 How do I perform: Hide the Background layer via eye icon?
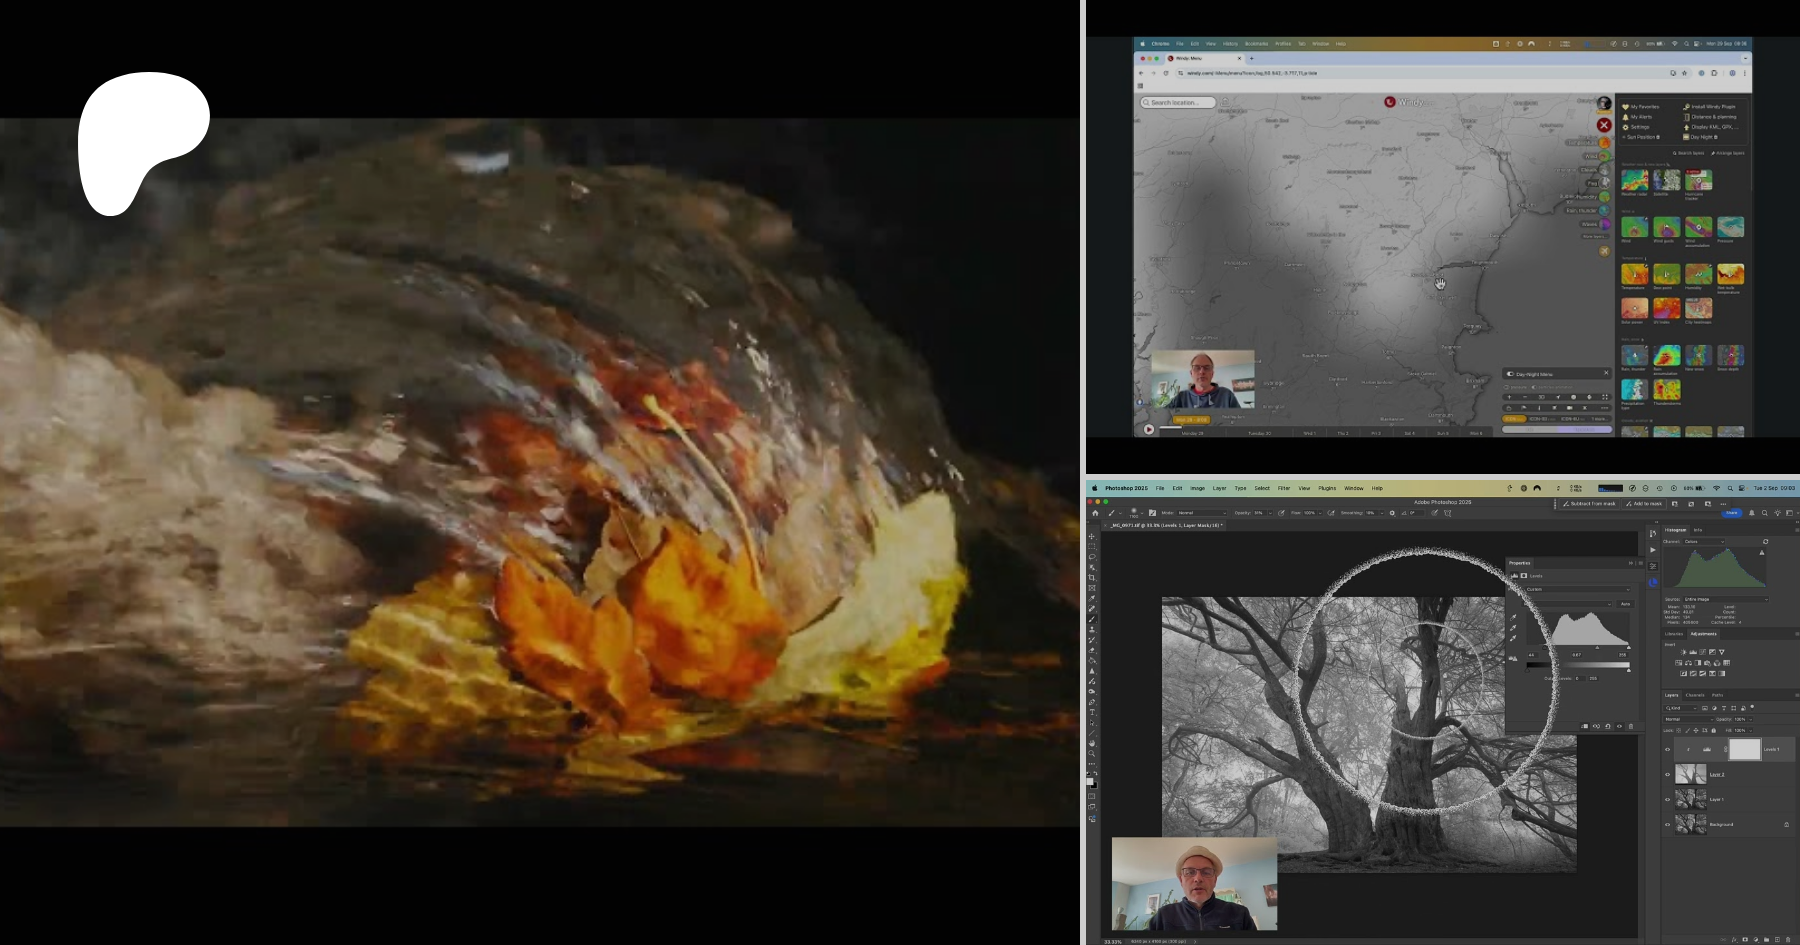[1667, 825]
